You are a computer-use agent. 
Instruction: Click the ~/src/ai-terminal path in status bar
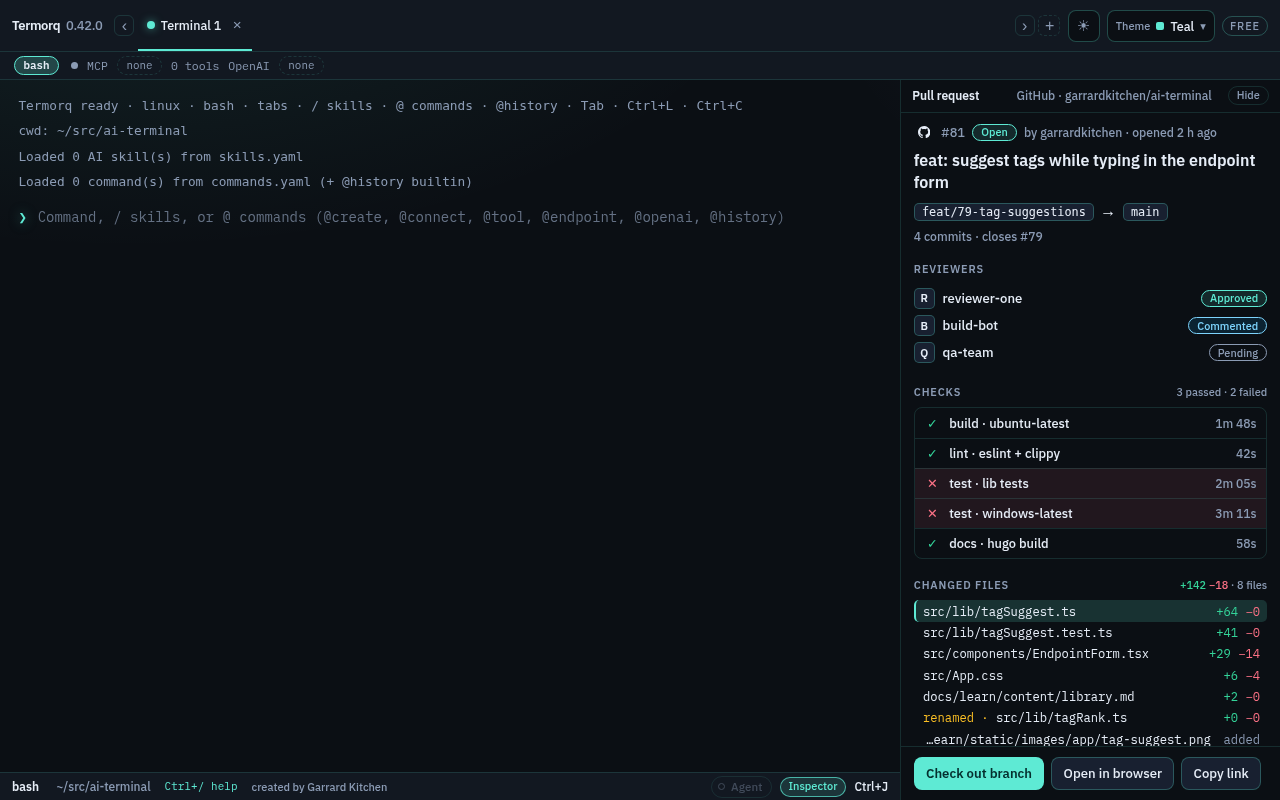(x=103, y=787)
